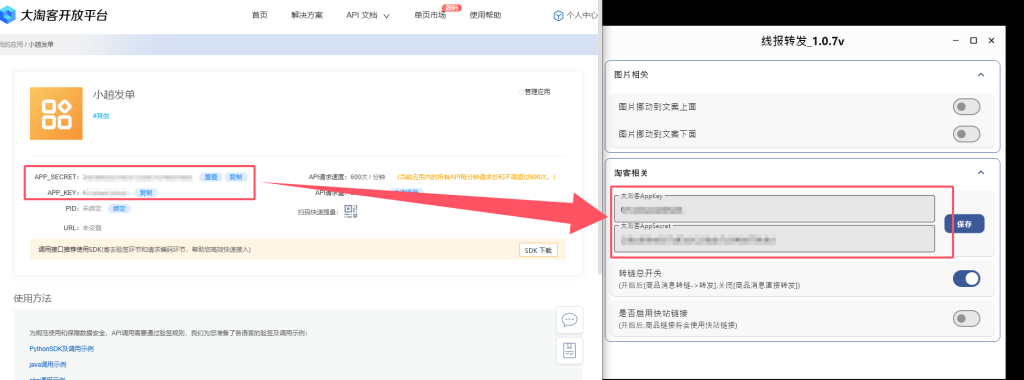Click the QR code icon beside 扫码快速提量
This screenshot has width=1024, height=380.
coord(351,211)
